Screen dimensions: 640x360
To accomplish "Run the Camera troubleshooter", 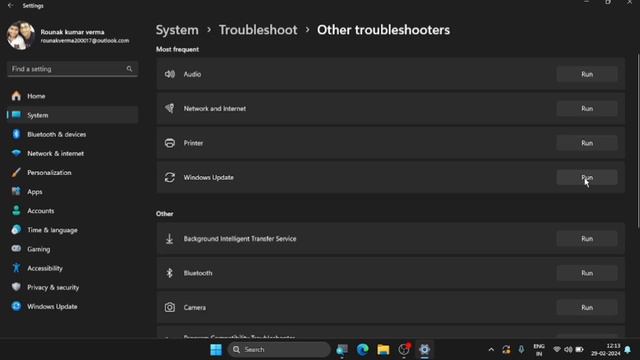I will [x=587, y=308].
